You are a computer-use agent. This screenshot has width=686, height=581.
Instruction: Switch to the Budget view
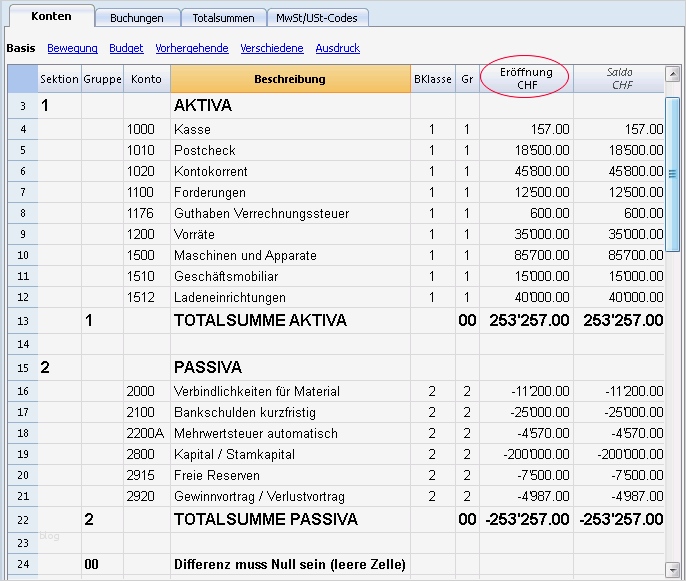click(x=126, y=48)
